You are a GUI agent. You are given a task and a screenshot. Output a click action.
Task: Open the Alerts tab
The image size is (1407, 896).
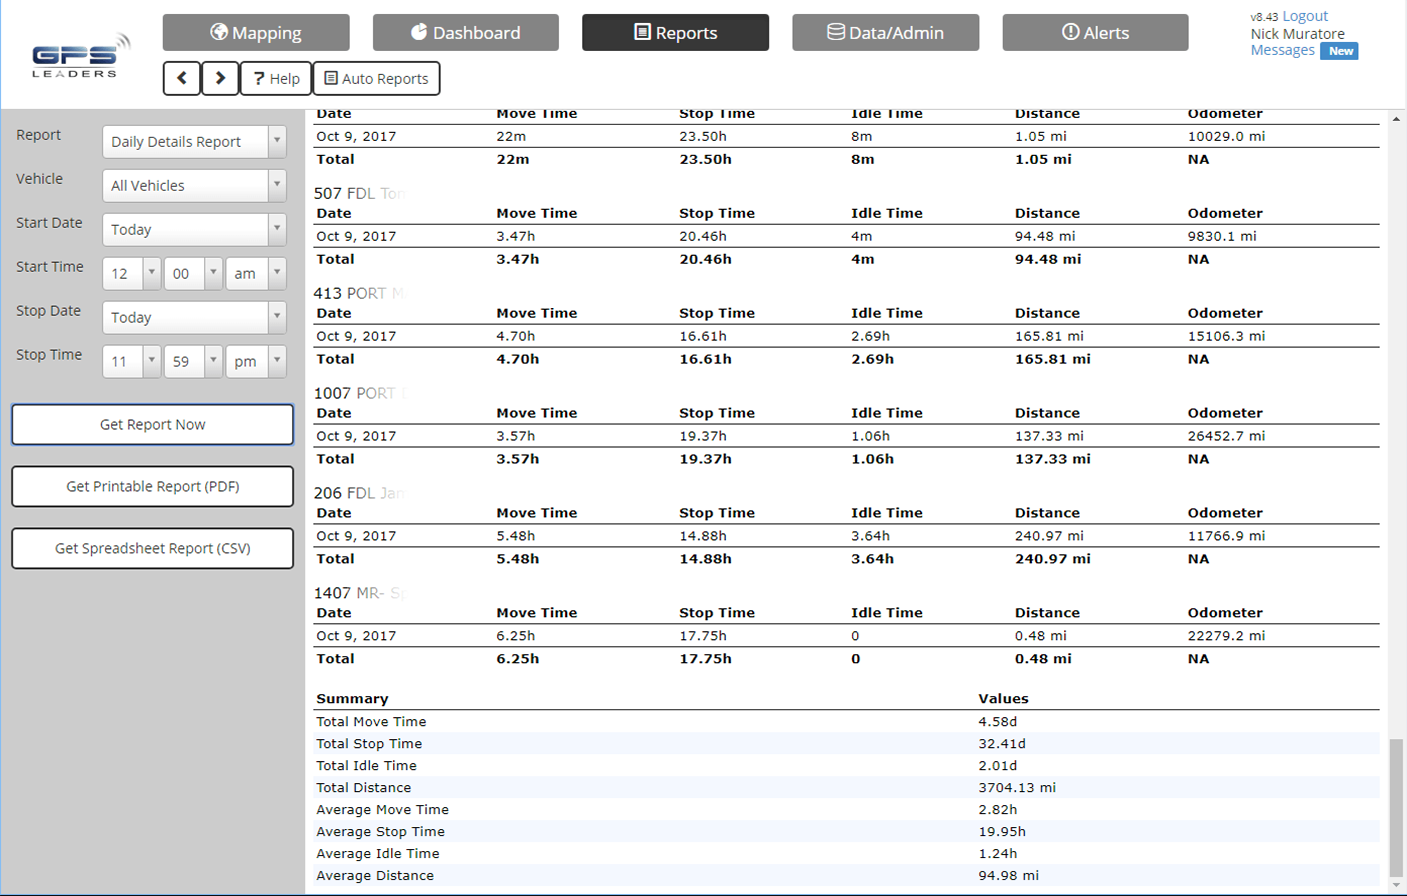point(1096,32)
